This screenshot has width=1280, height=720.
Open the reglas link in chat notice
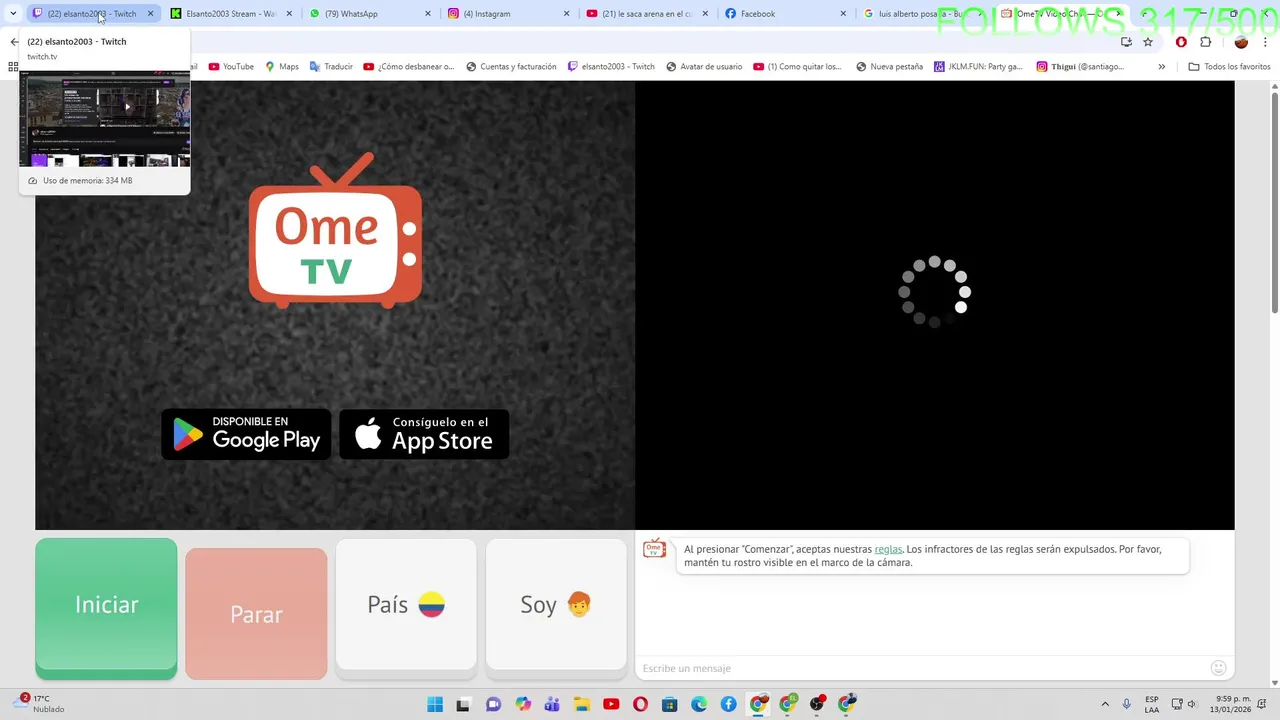[x=888, y=549]
